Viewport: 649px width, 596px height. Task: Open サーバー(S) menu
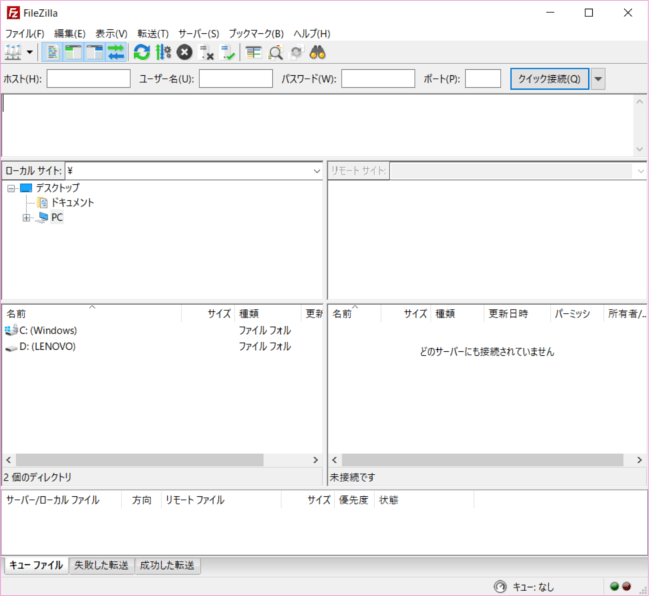point(199,34)
